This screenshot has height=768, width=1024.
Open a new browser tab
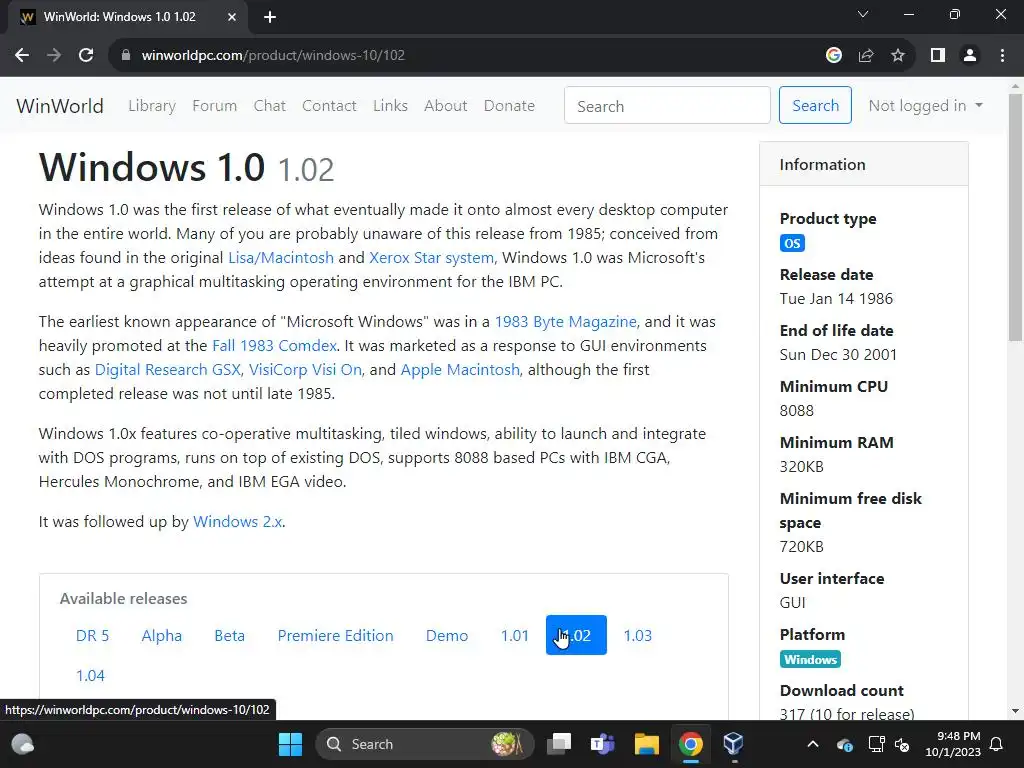click(x=270, y=17)
